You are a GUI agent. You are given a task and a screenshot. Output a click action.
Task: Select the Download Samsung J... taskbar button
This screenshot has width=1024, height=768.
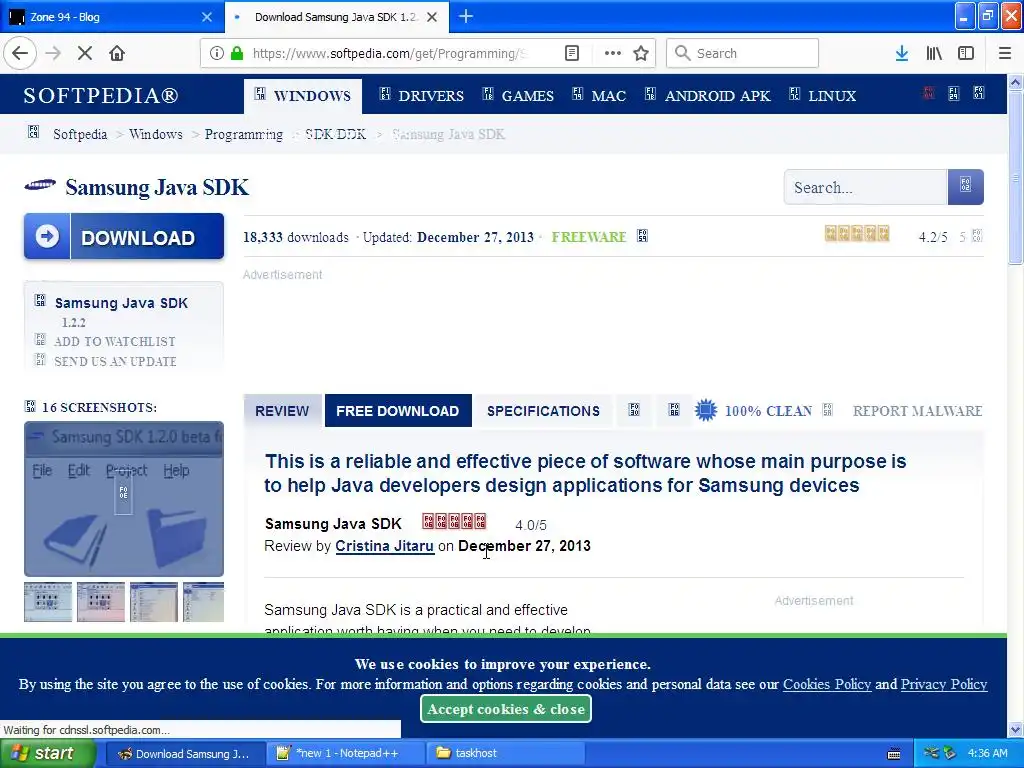(x=185, y=754)
